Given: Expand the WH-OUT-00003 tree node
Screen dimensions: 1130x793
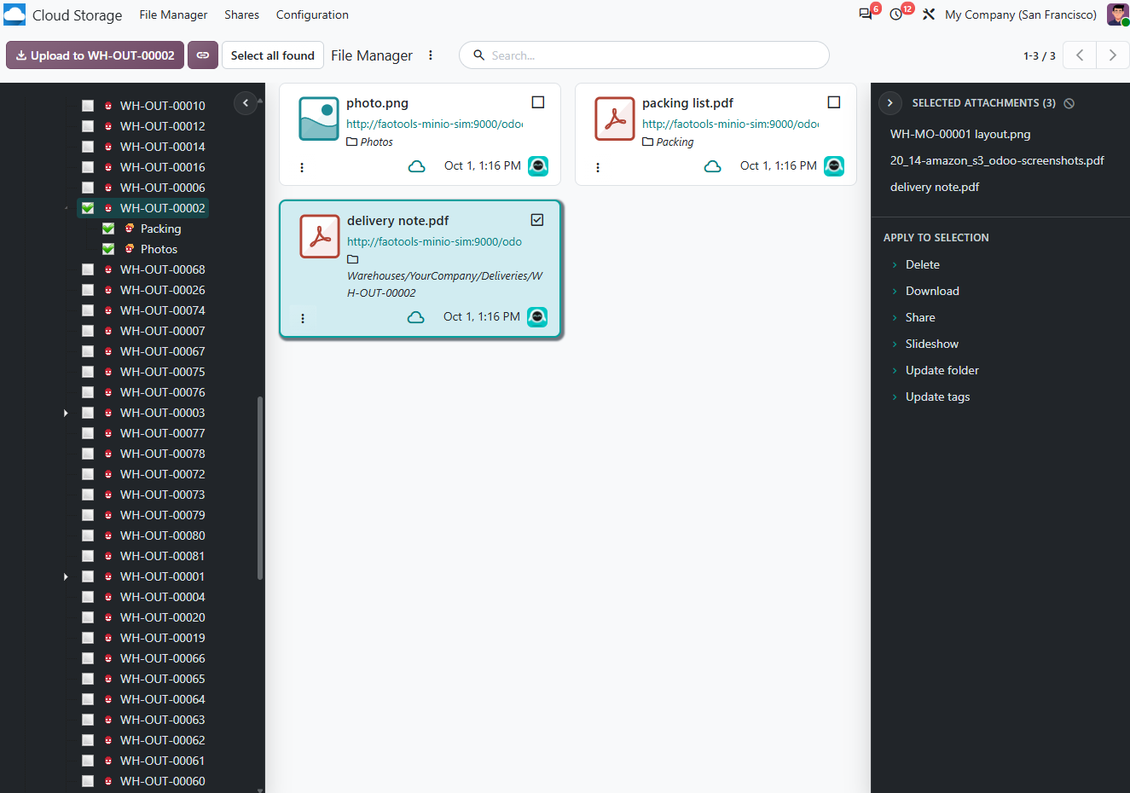Looking at the screenshot, I should [66, 413].
